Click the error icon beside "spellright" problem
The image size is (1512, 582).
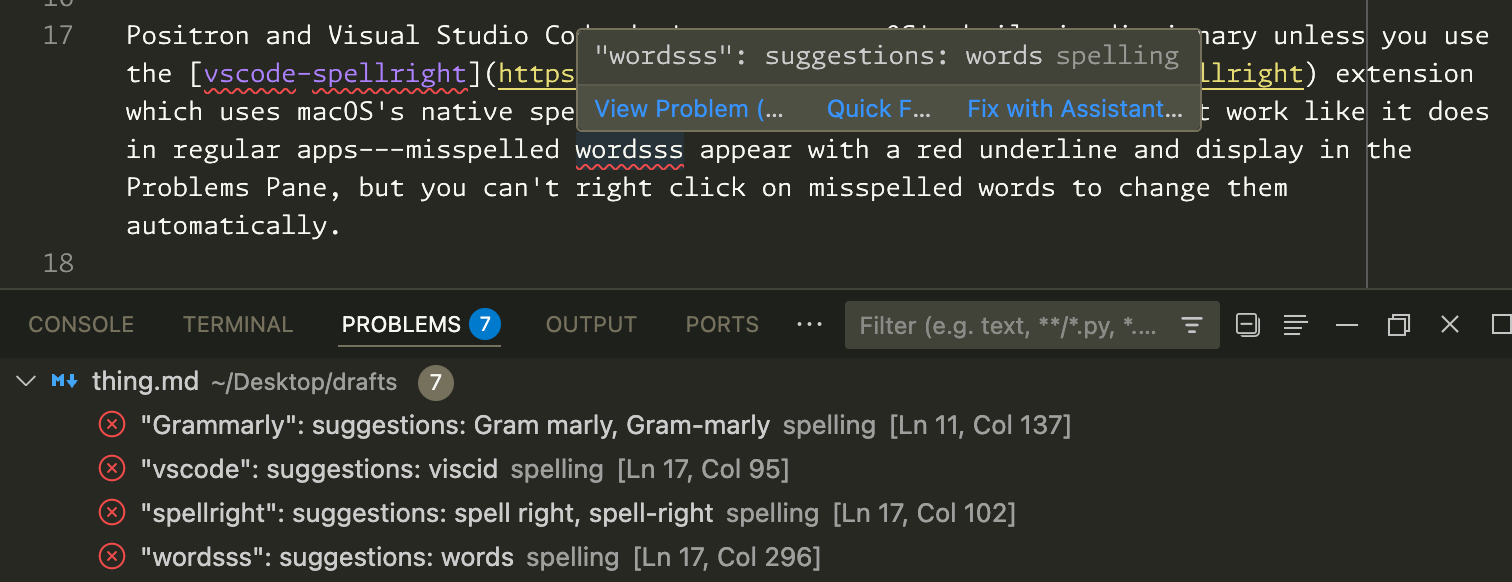point(111,514)
